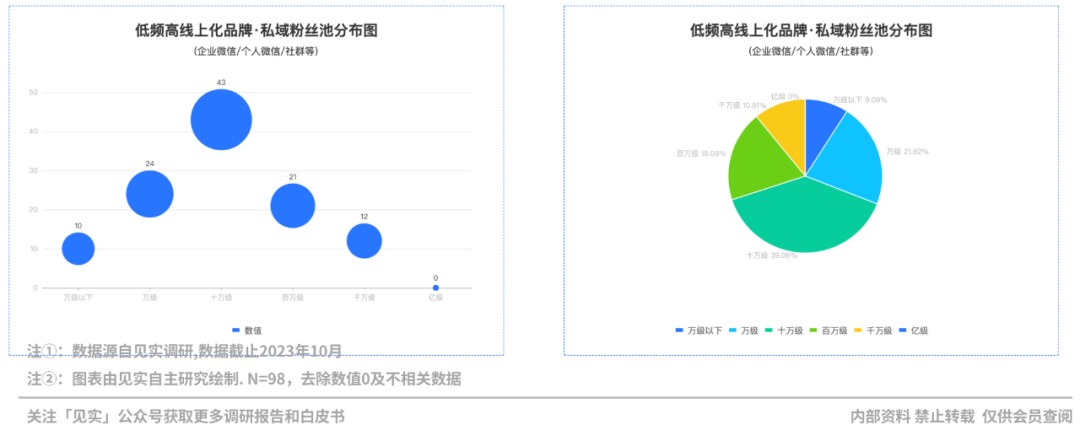Click the pie label 亿级 0%
This screenshot has height=430, width=1080.
pos(785,96)
